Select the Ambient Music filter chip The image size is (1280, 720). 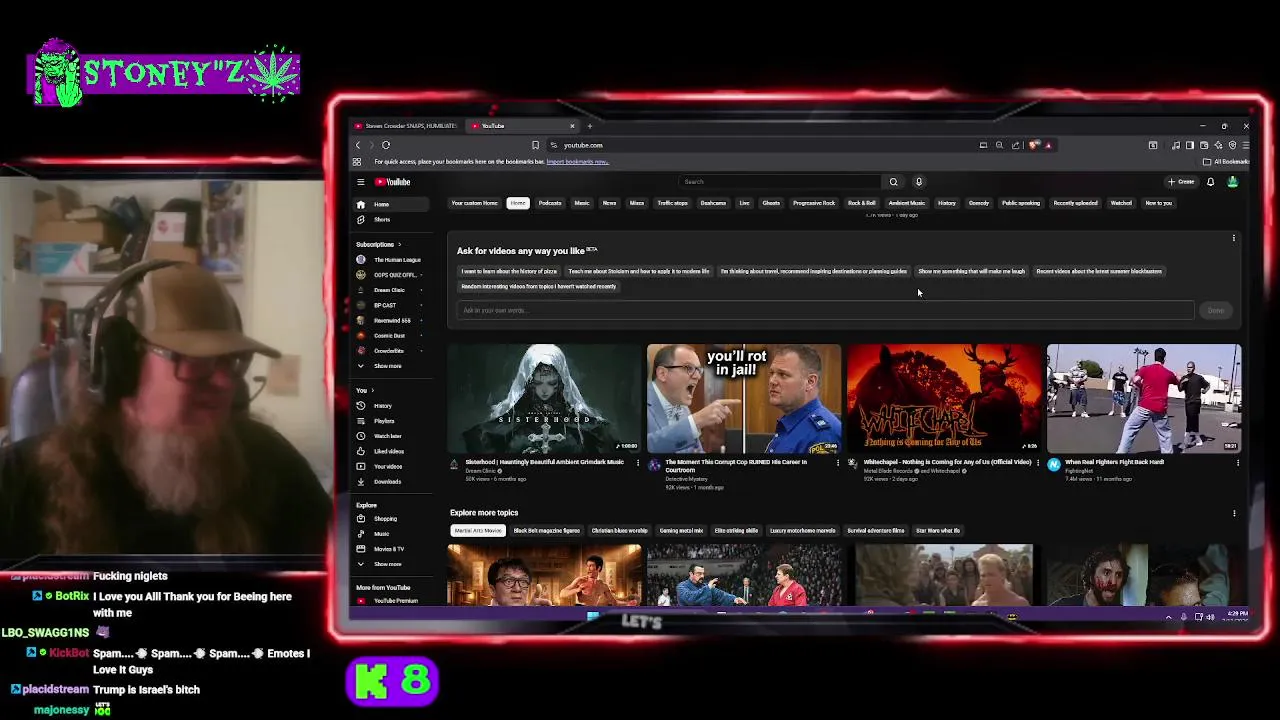click(x=907, y=203)
